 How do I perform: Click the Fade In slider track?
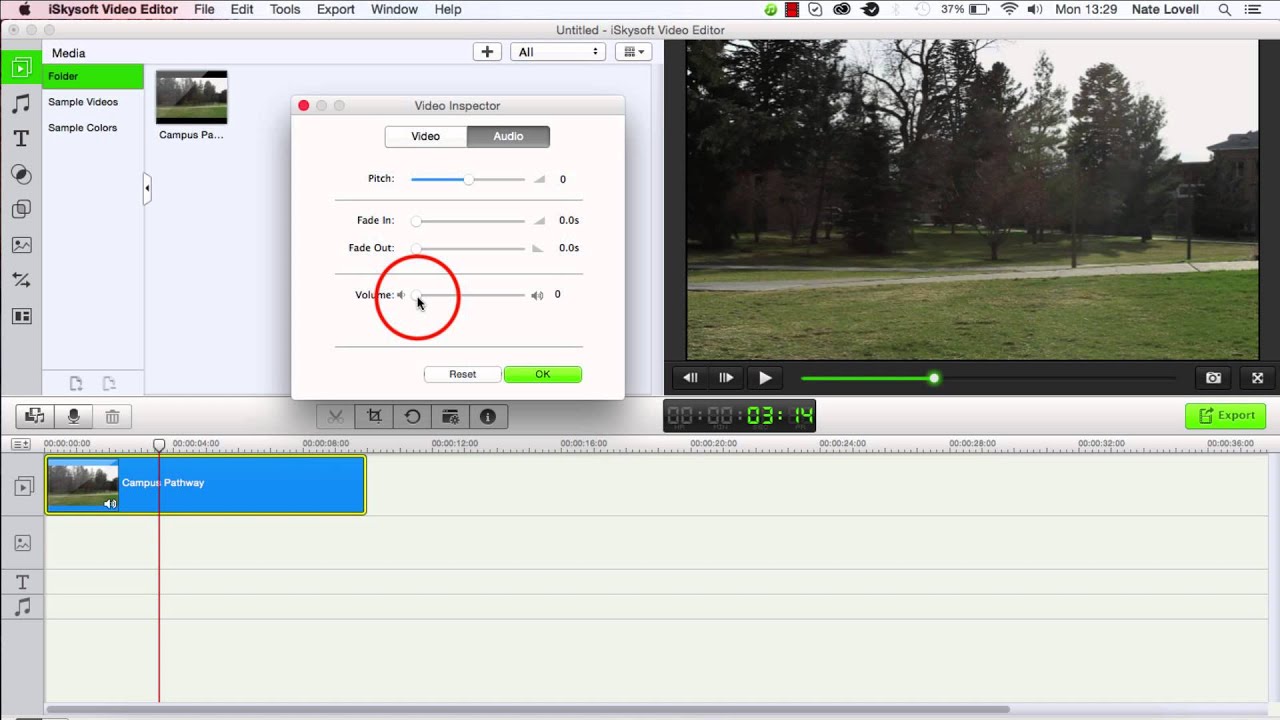[x=468, y=221]
